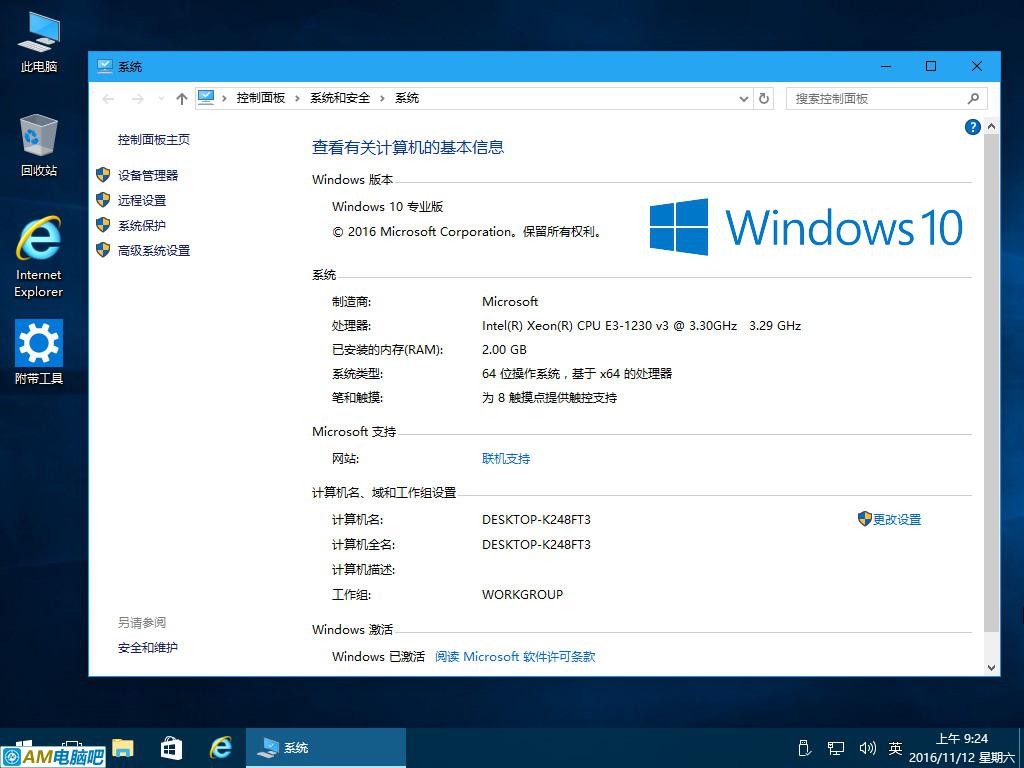This screenshot has height=768, width=1024.
Task: Expand the chevron after 控制面板 breadcrumb
Action: tap(297, 99)
